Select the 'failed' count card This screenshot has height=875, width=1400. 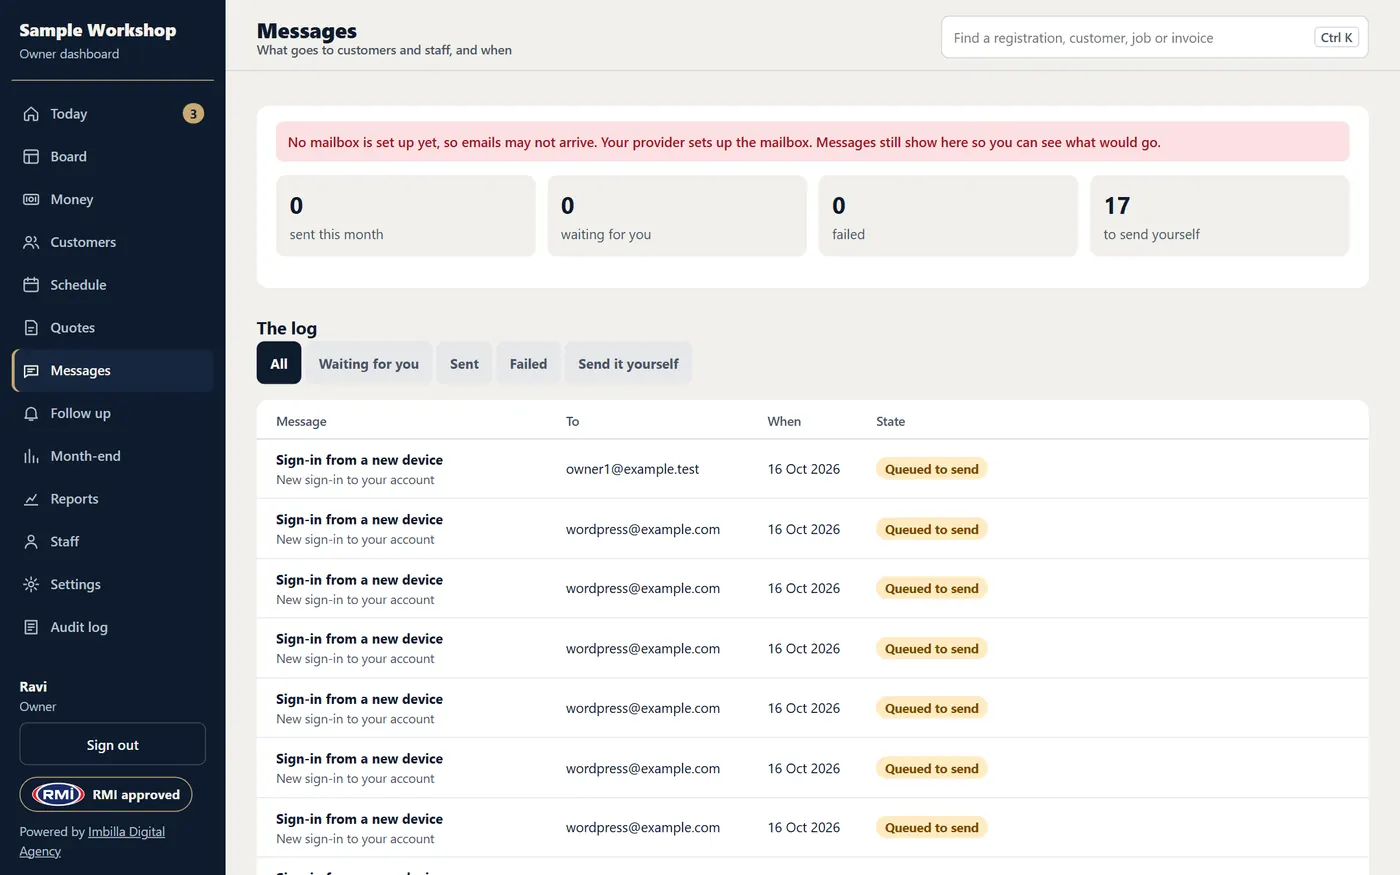[x=948, y=216]
